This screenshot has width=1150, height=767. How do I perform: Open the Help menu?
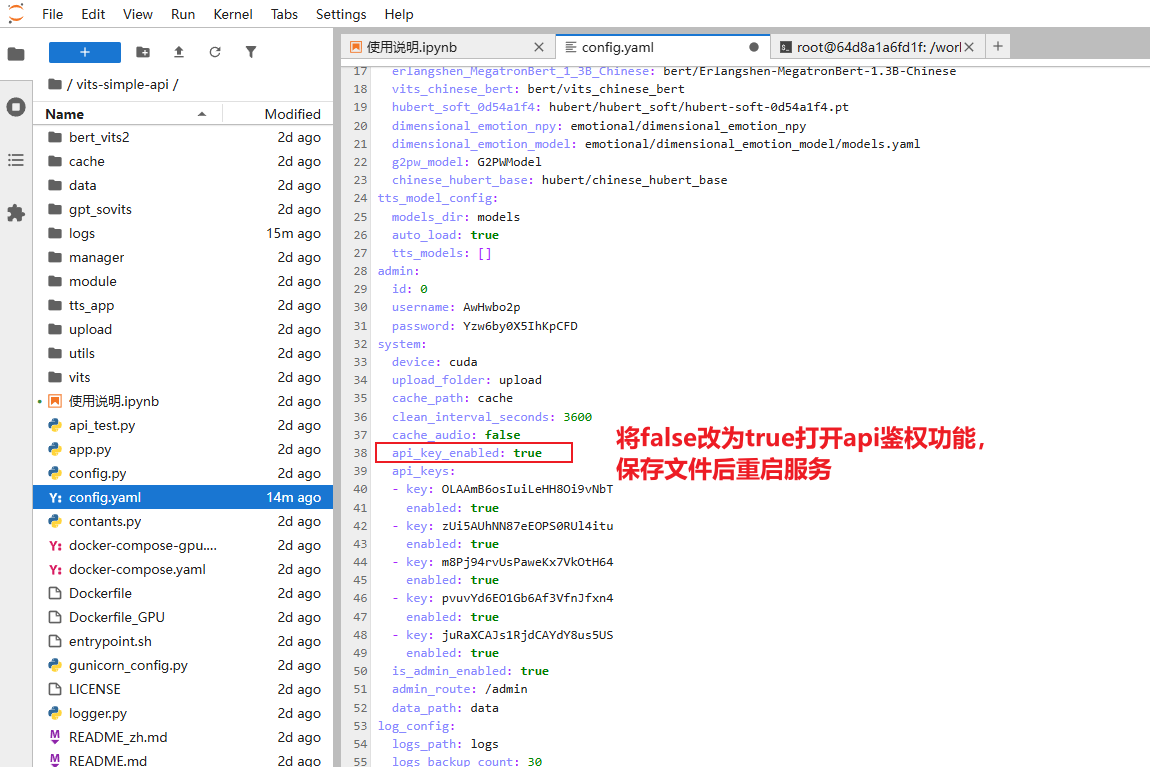tap(399, 14)
